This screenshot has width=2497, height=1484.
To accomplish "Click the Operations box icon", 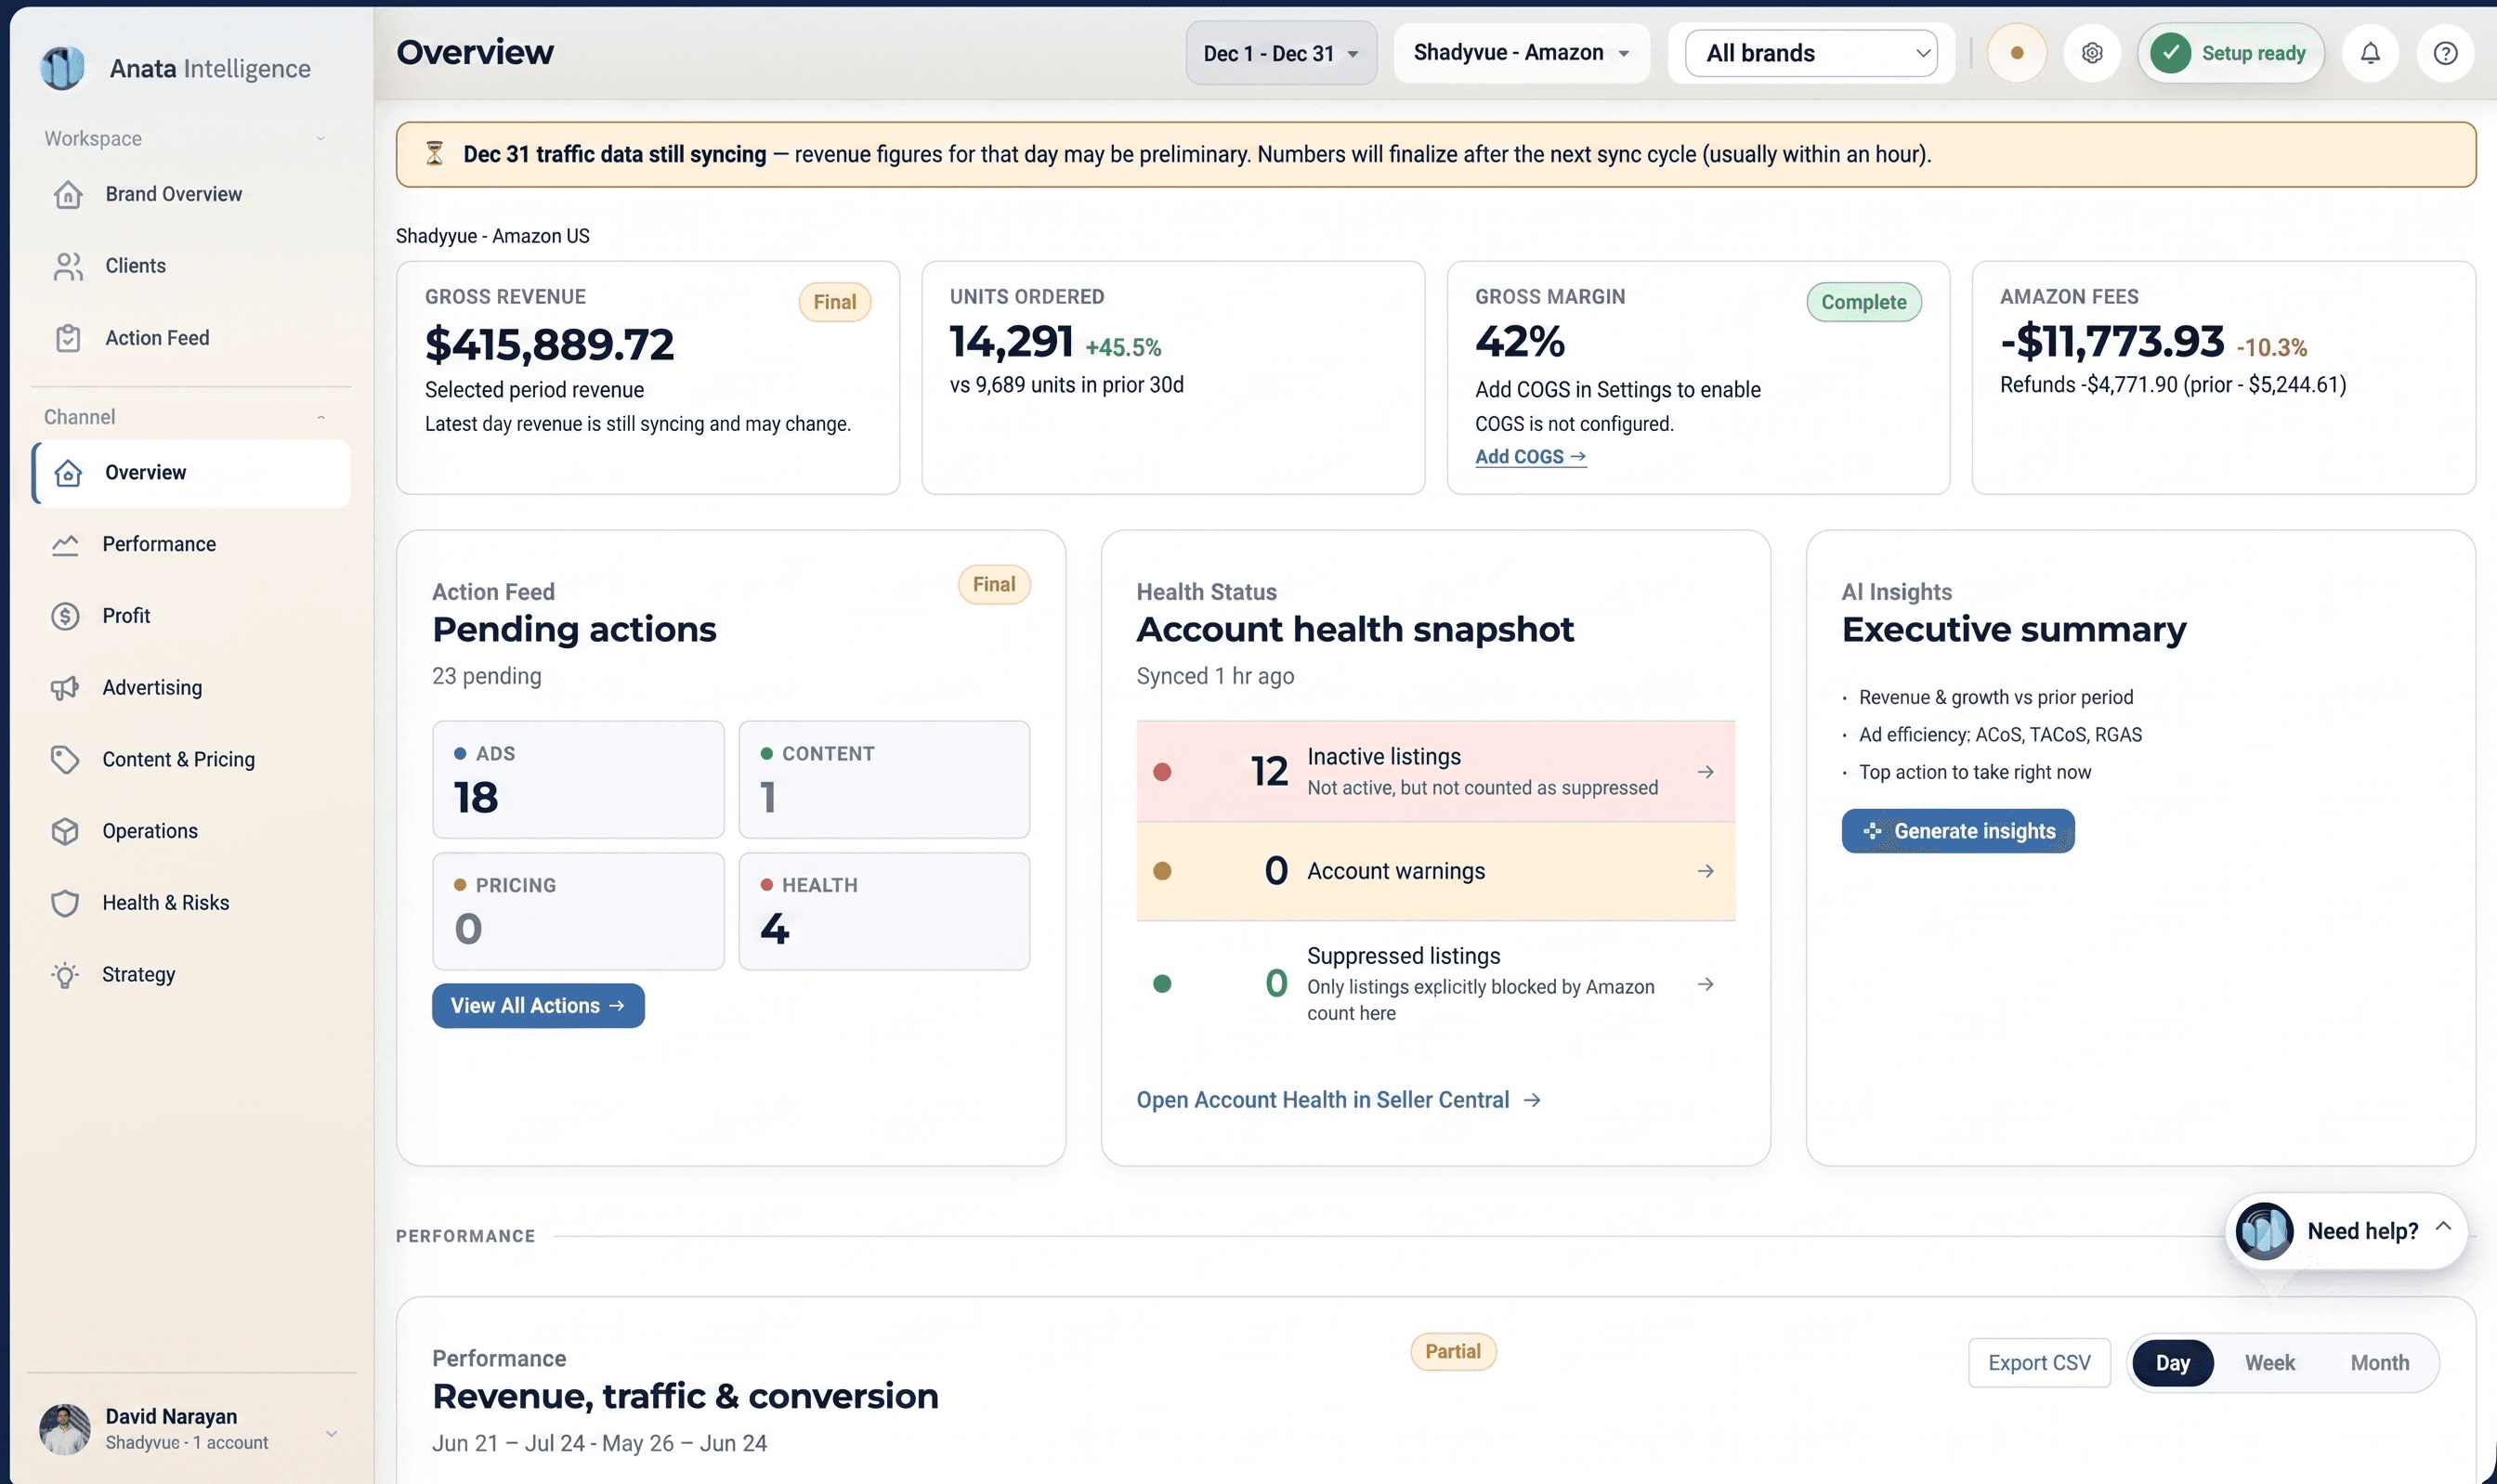I will point(65,831).
